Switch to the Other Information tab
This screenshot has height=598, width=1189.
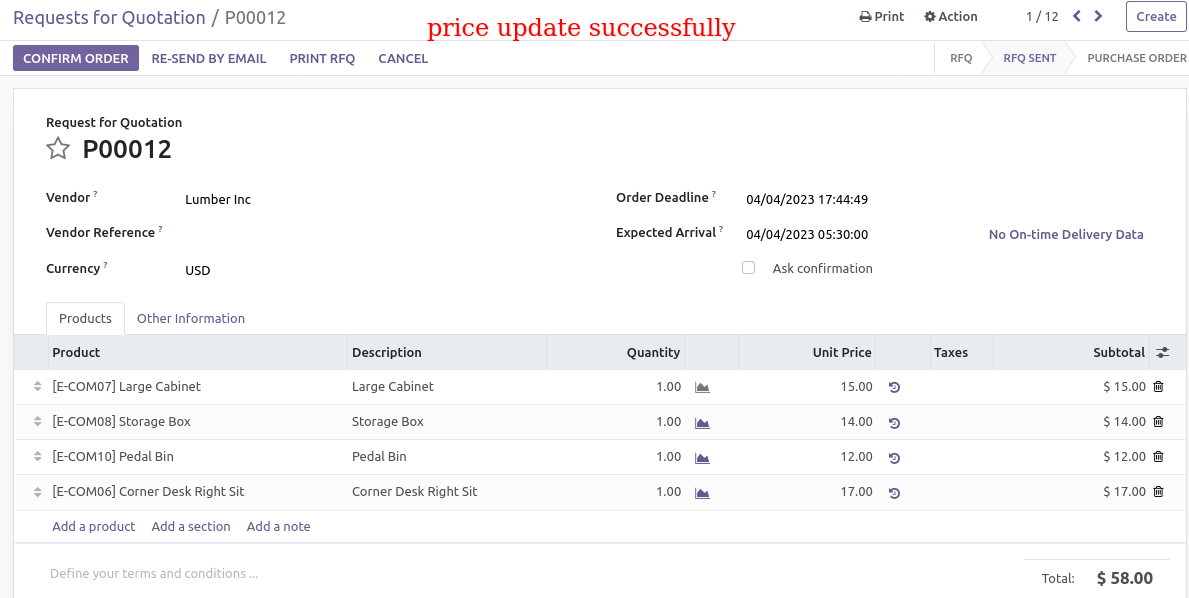tap(190, 318)
